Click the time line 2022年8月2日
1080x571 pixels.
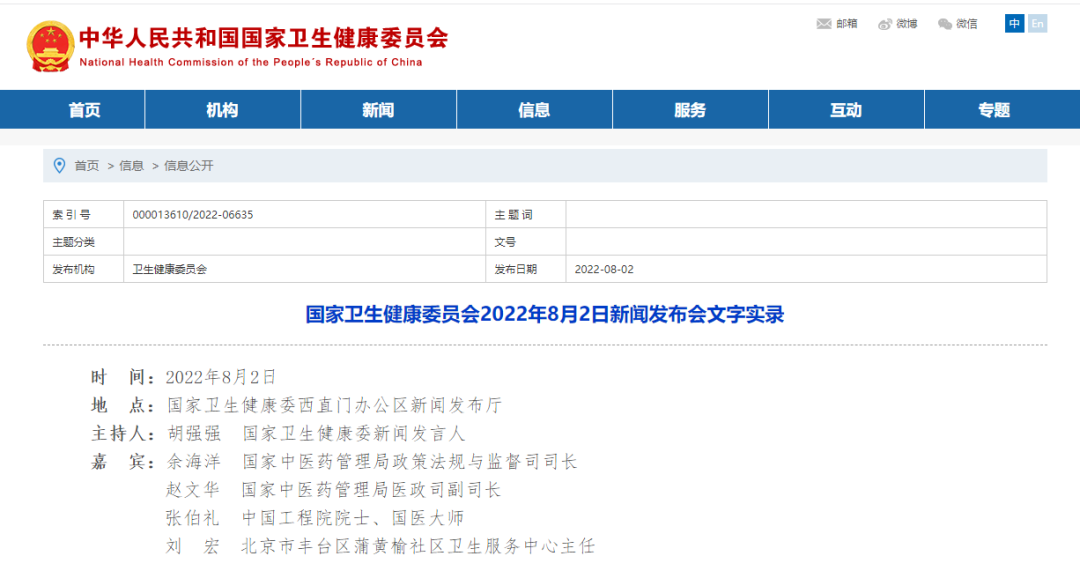pyautogui.click(x=220, y=377)
